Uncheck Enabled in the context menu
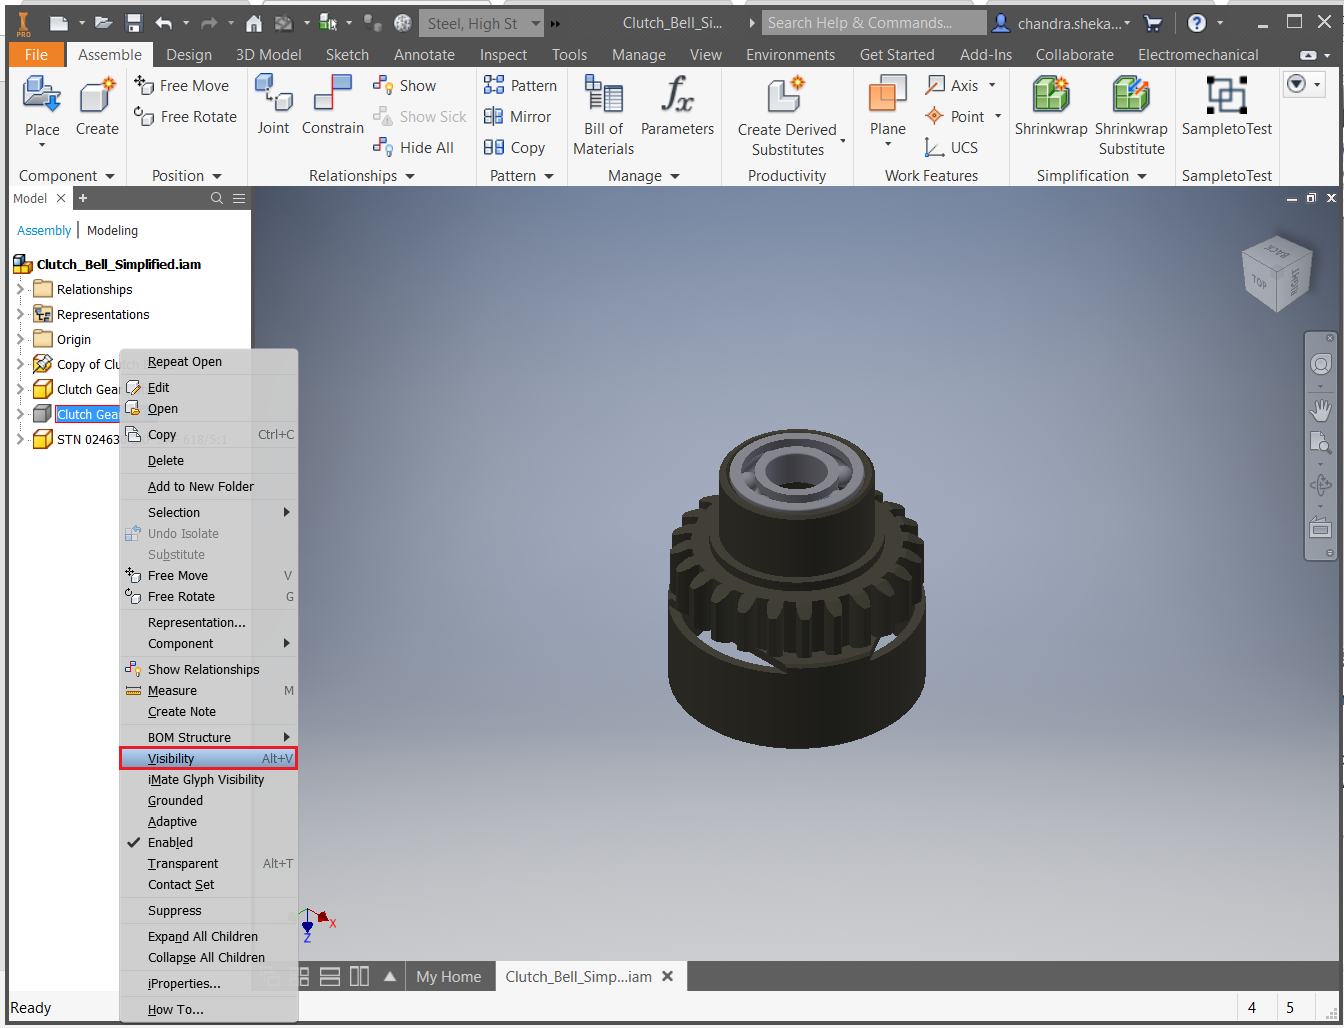The image size is (1344, 1028). tap(170, 843)
